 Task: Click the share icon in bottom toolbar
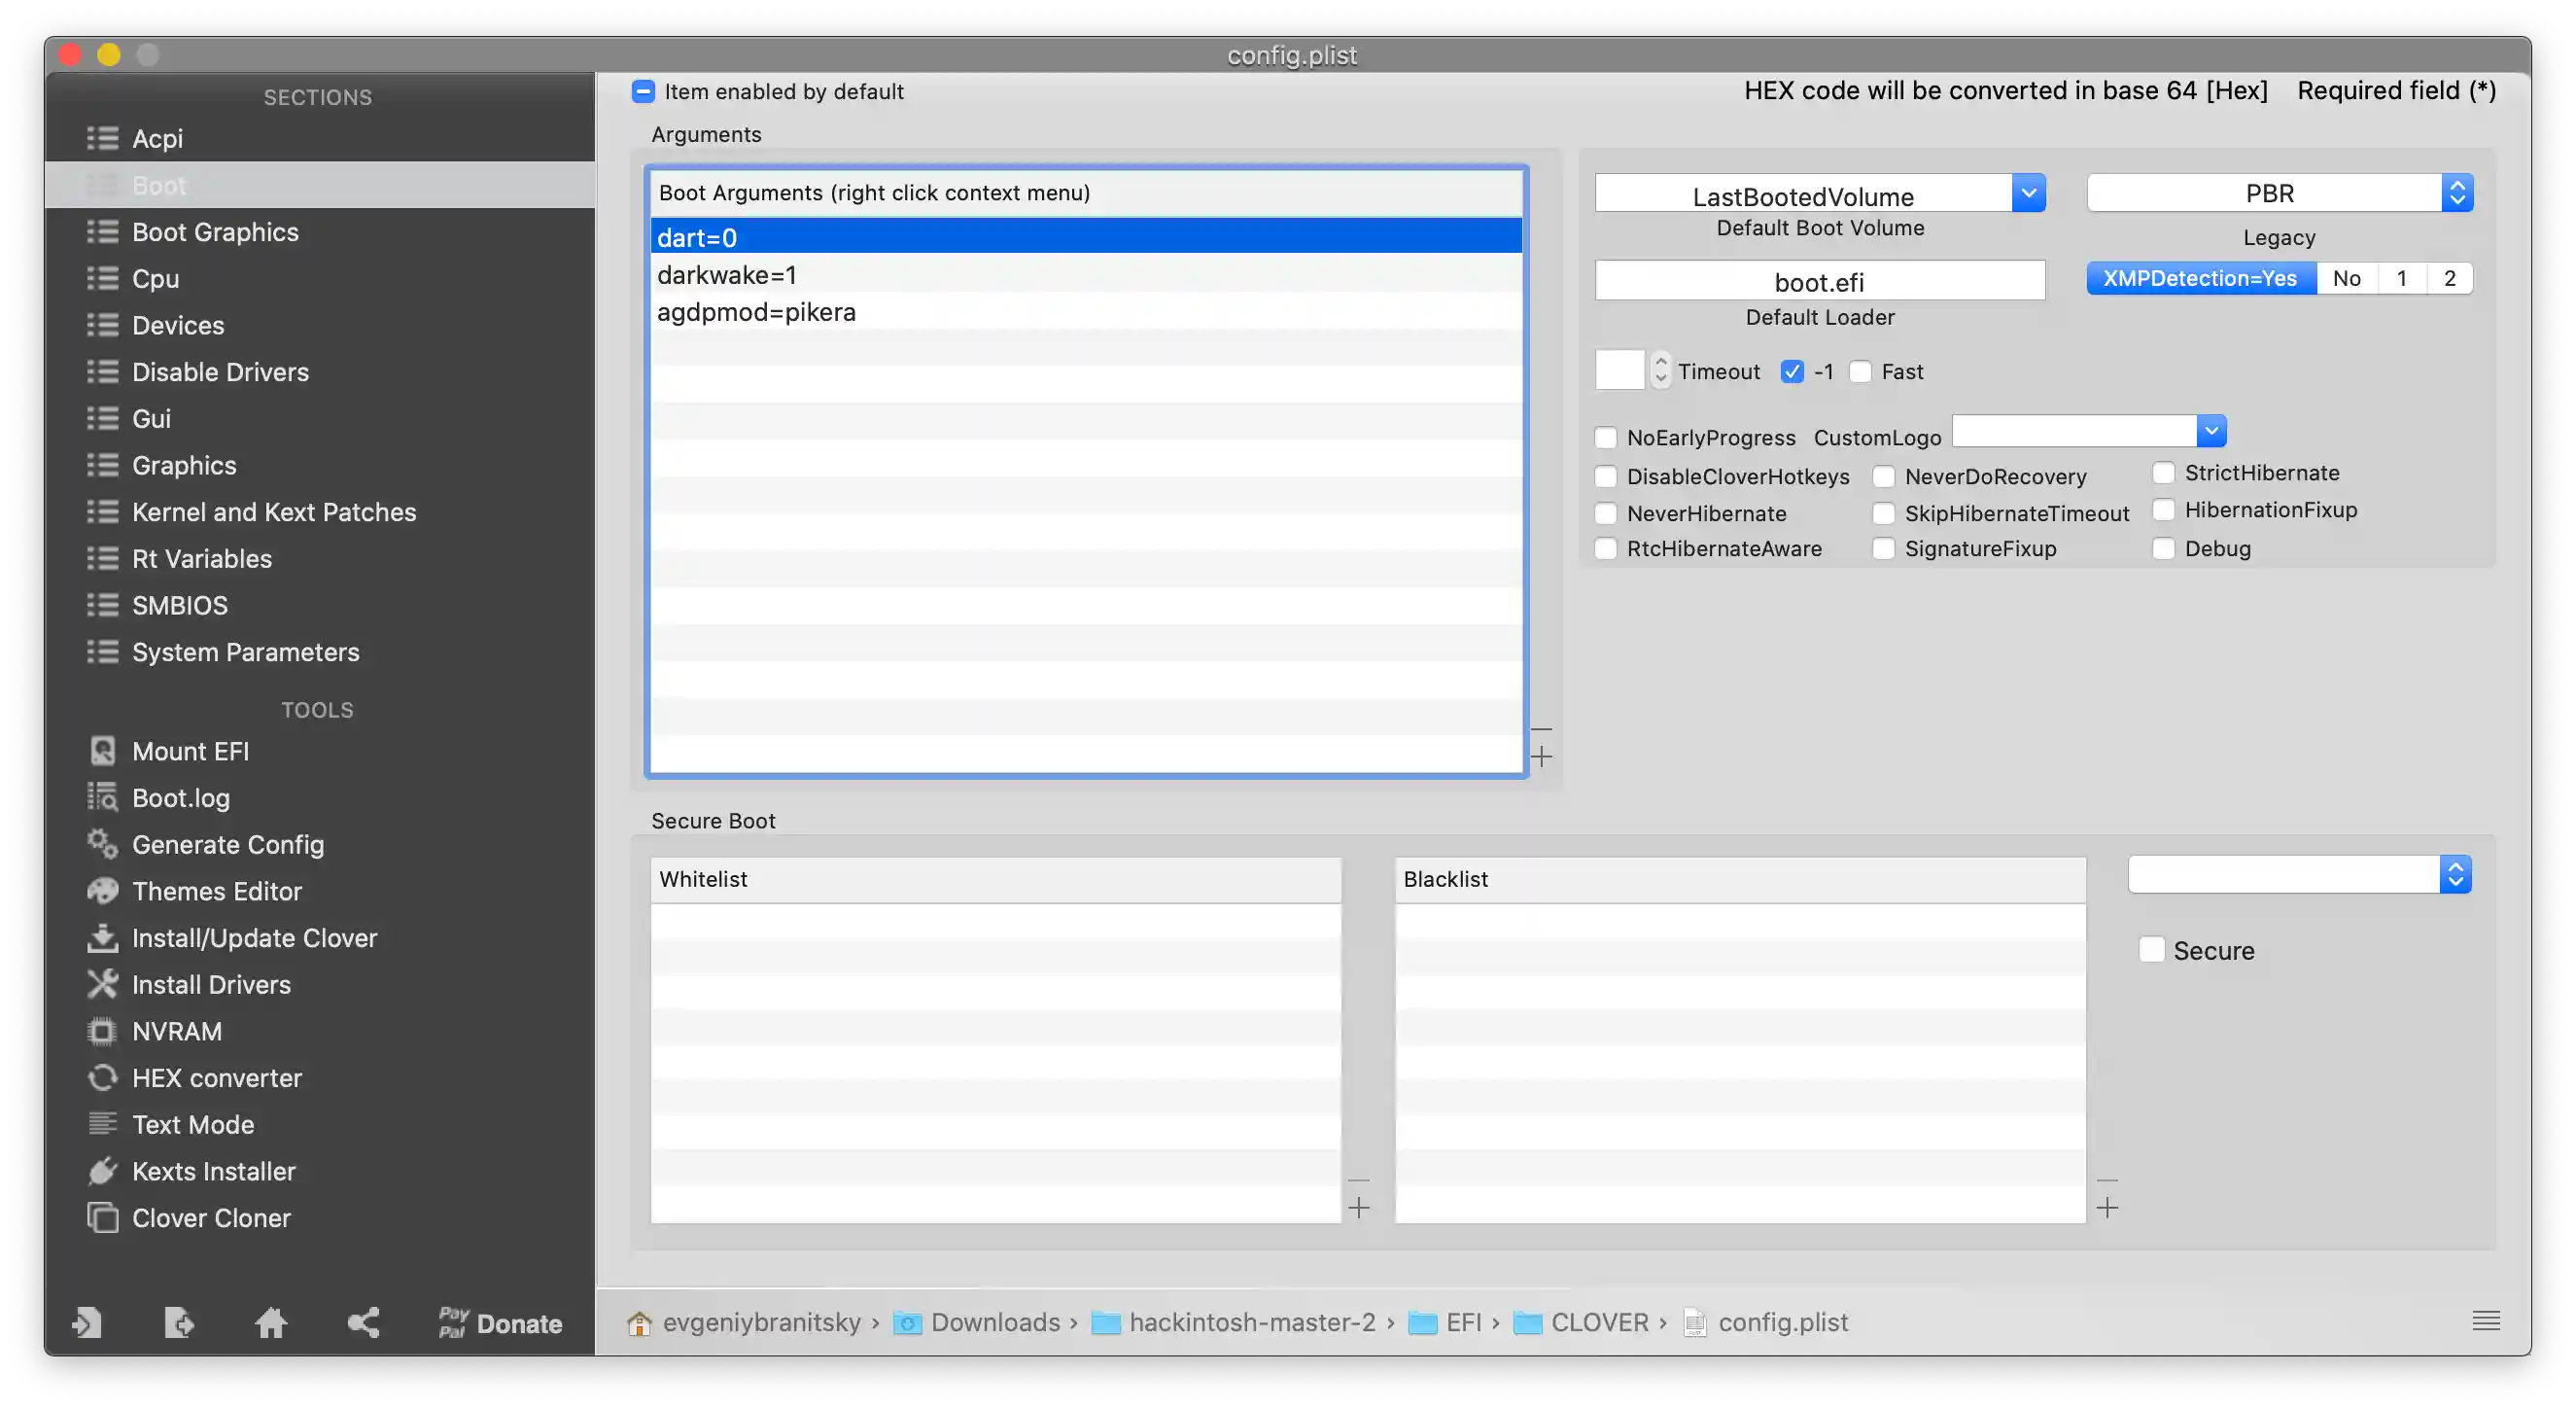coord(363,1323)
